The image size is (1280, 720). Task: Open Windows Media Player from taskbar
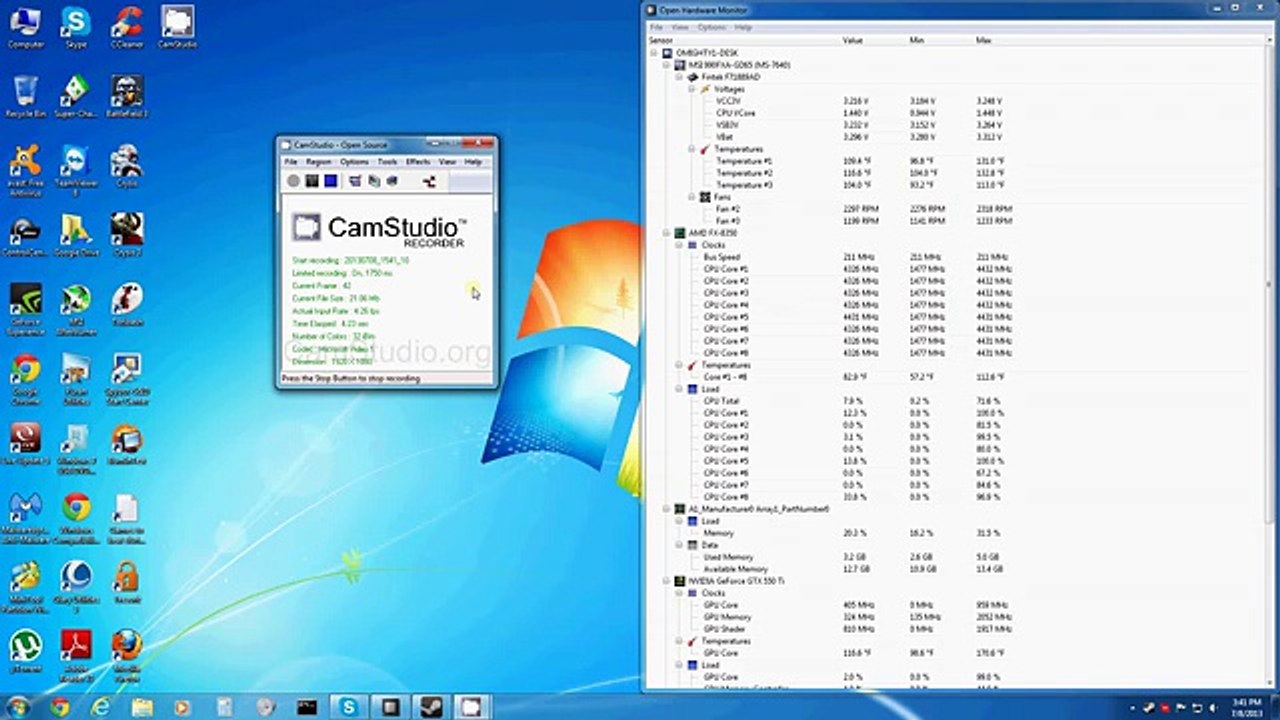182,707
